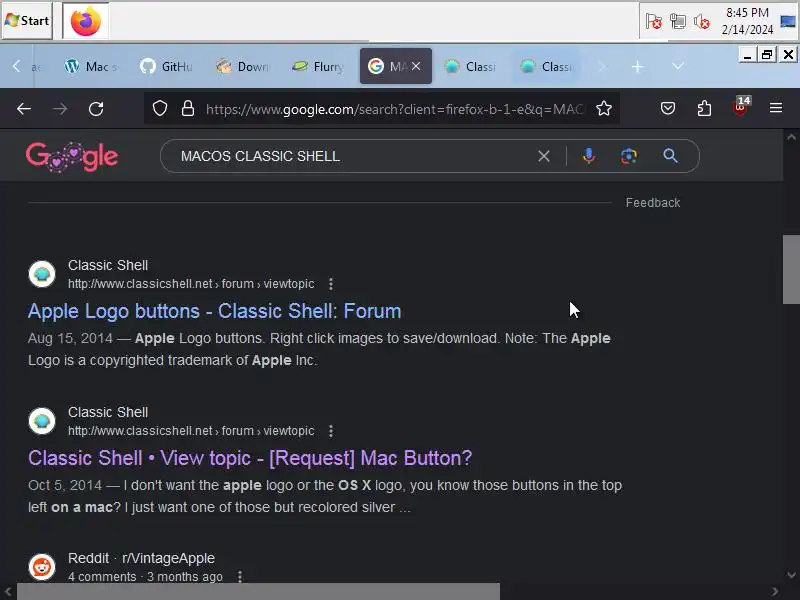
Task: Click the scroll up arrow
Action: (x=791, y=137)
